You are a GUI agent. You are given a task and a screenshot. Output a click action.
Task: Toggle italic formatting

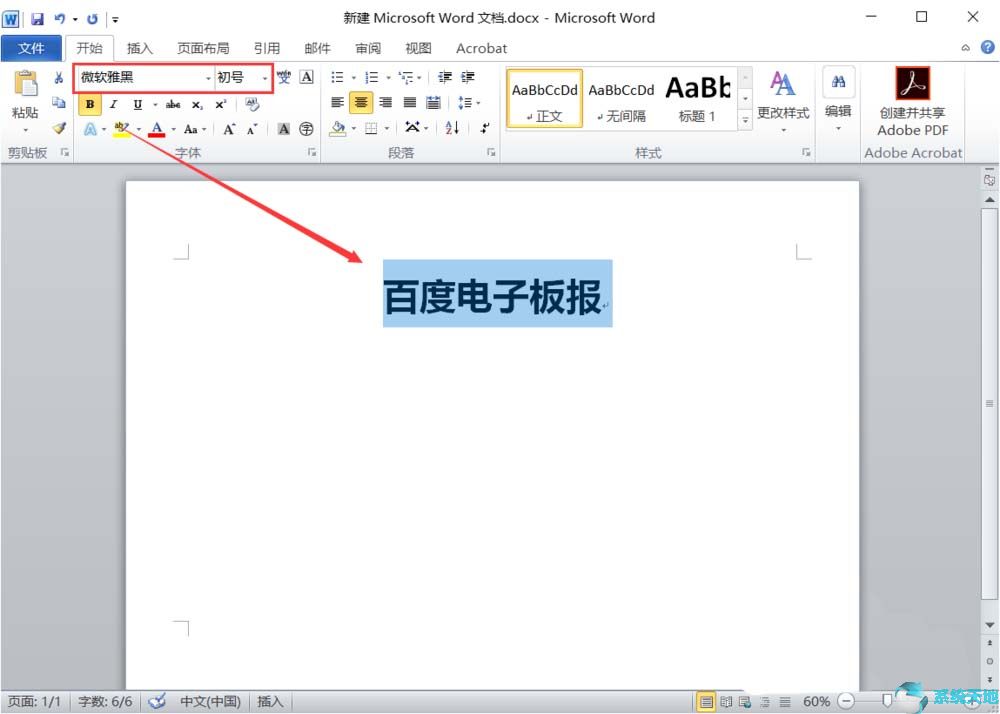point(114,104)
